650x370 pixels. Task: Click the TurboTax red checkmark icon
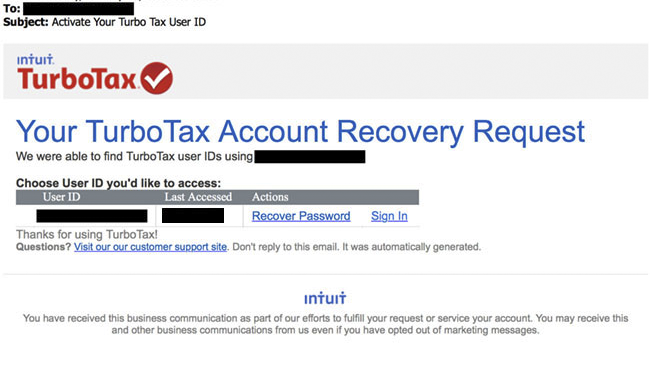(x=157, y=78)
